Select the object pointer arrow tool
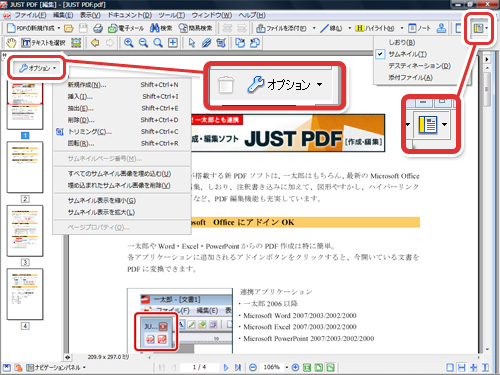Screen dimensions: 500x375 click(x=192, y=43)
